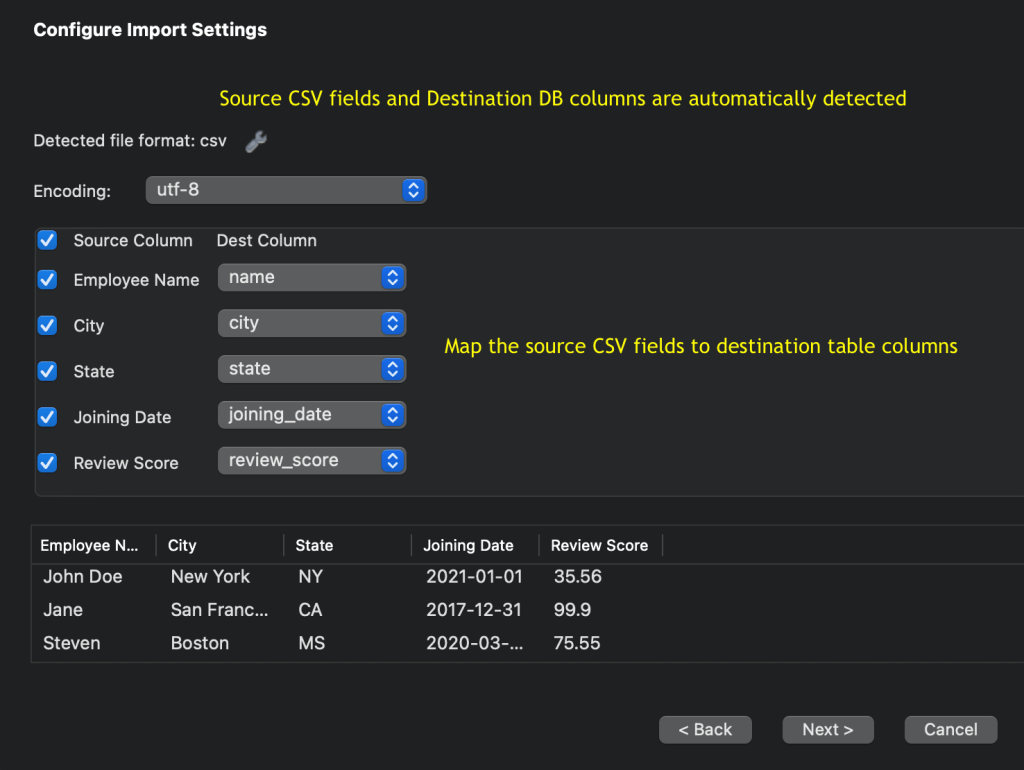Click the wrench icon beside detected file format
The height and width of the screenshot is (770, 1024).
[256, 142]
